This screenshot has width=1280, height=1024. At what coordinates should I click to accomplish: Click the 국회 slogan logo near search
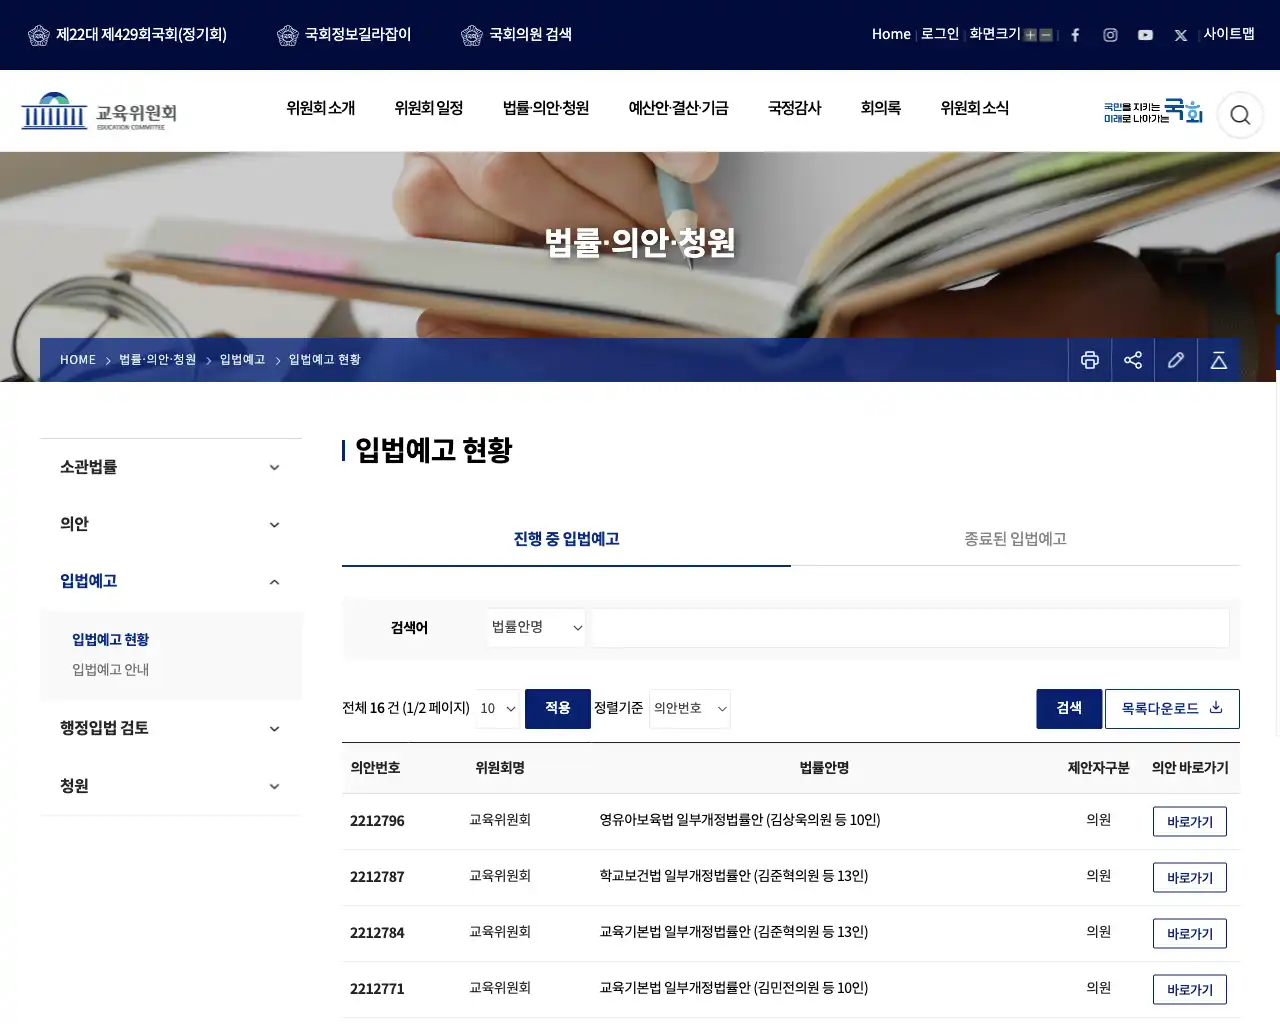click(1153, 111)
